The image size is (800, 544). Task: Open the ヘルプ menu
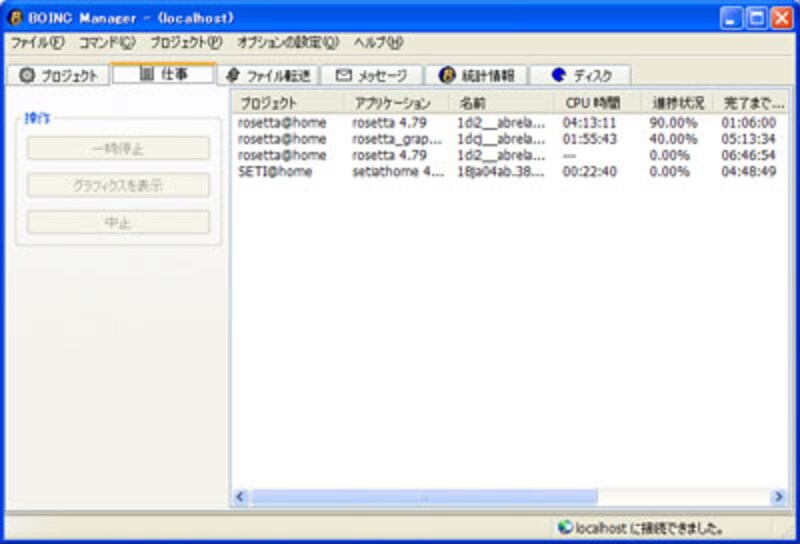(x=379, y=42)
